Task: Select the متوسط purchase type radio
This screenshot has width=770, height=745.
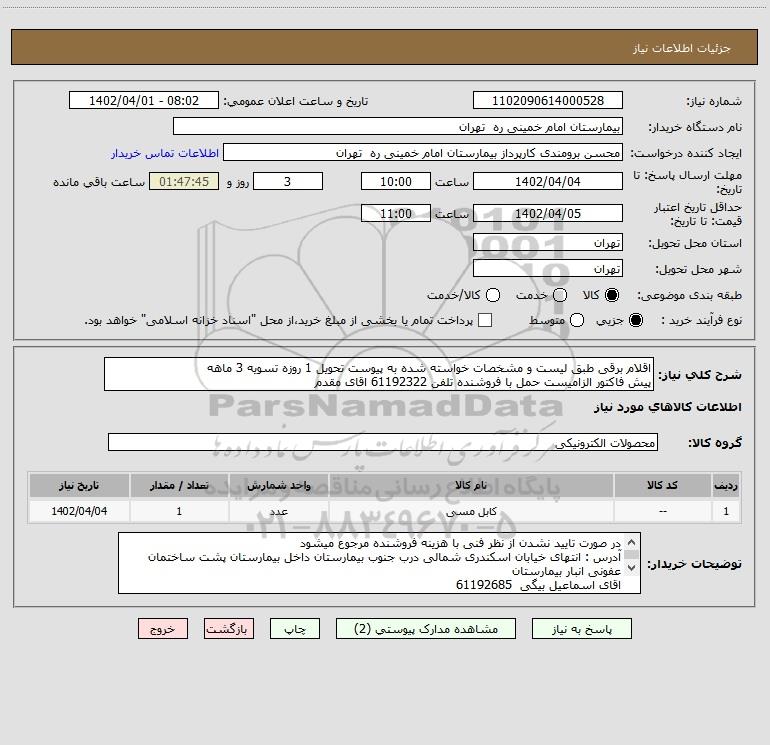Action: [577, 320]
